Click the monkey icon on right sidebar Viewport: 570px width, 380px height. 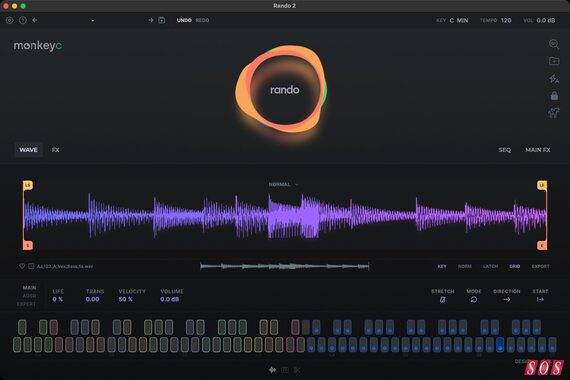point(554,113)
